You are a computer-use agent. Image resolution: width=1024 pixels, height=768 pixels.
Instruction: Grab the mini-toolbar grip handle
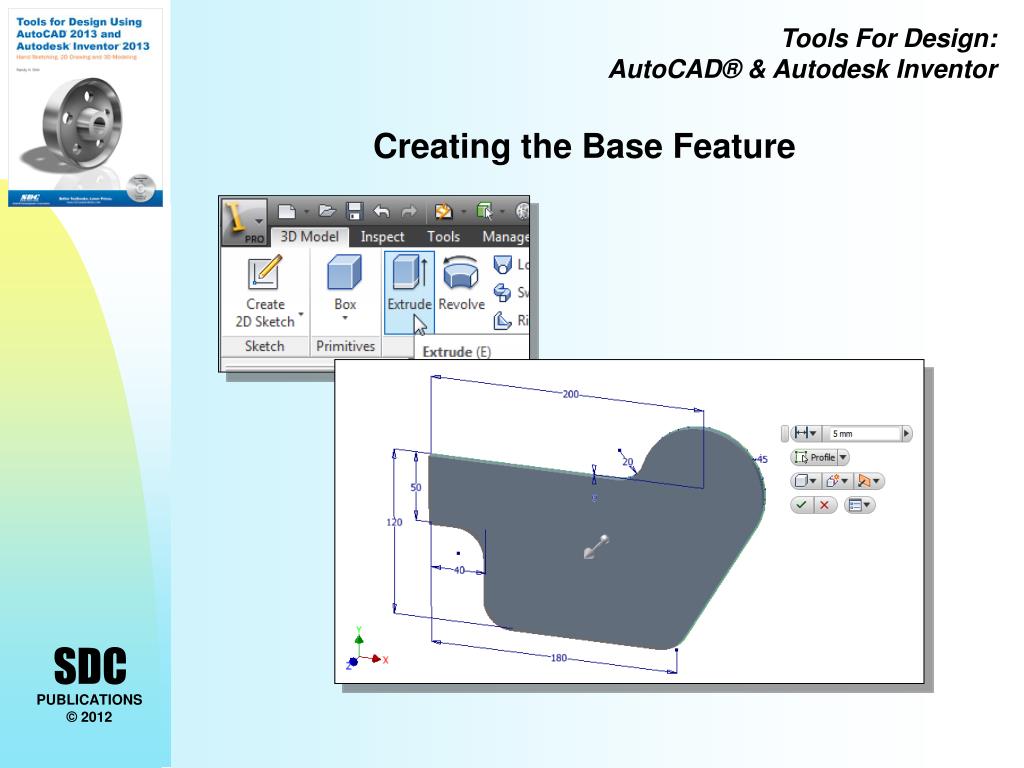(x=784, y=433)
